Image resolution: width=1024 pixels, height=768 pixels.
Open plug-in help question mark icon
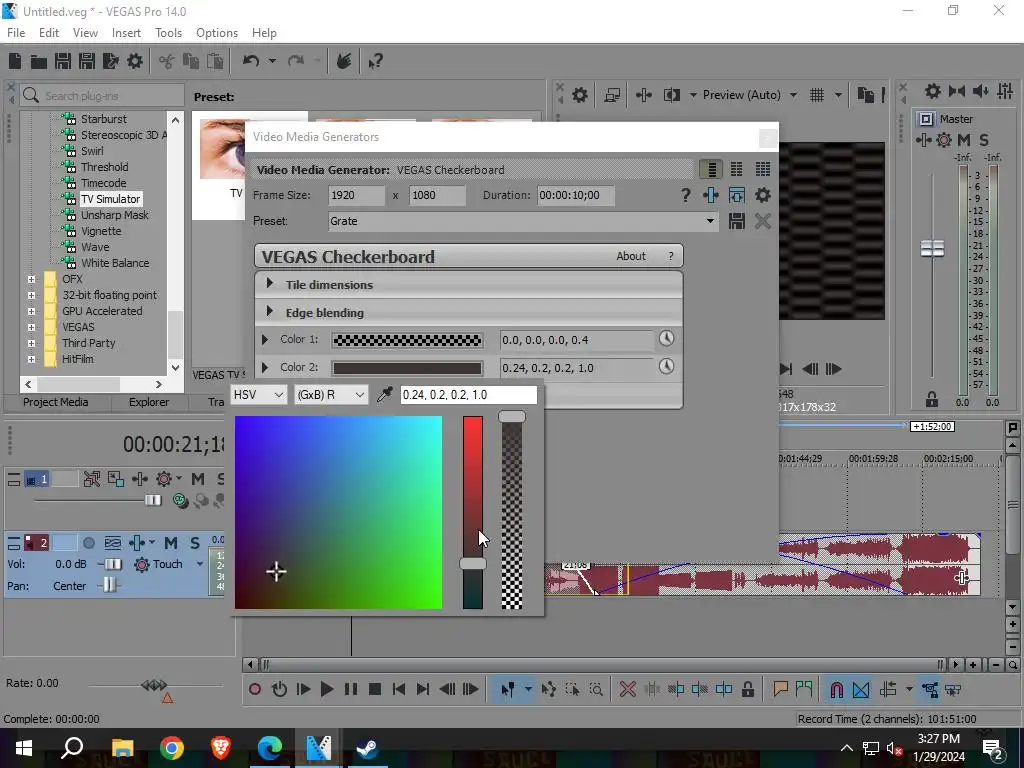click(685, 195)
